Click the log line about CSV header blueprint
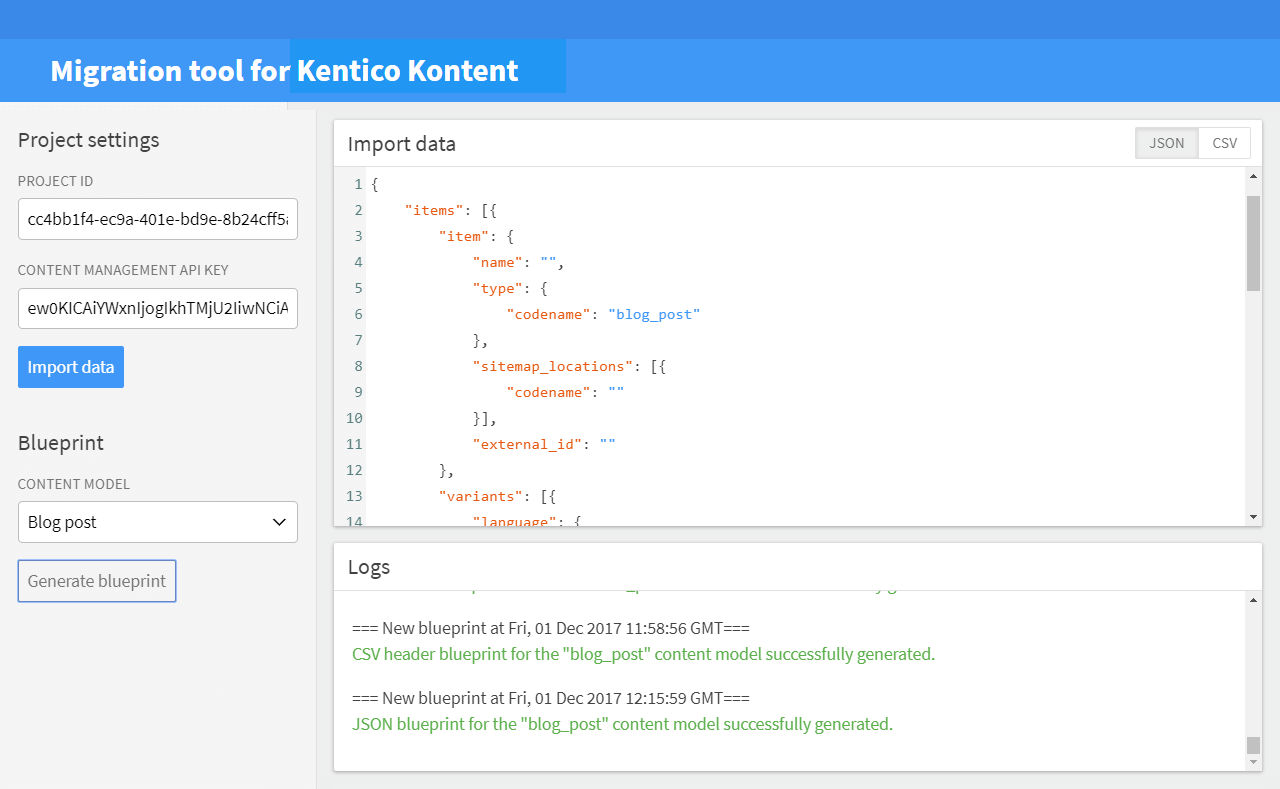1280x789 pixels. 643,654
